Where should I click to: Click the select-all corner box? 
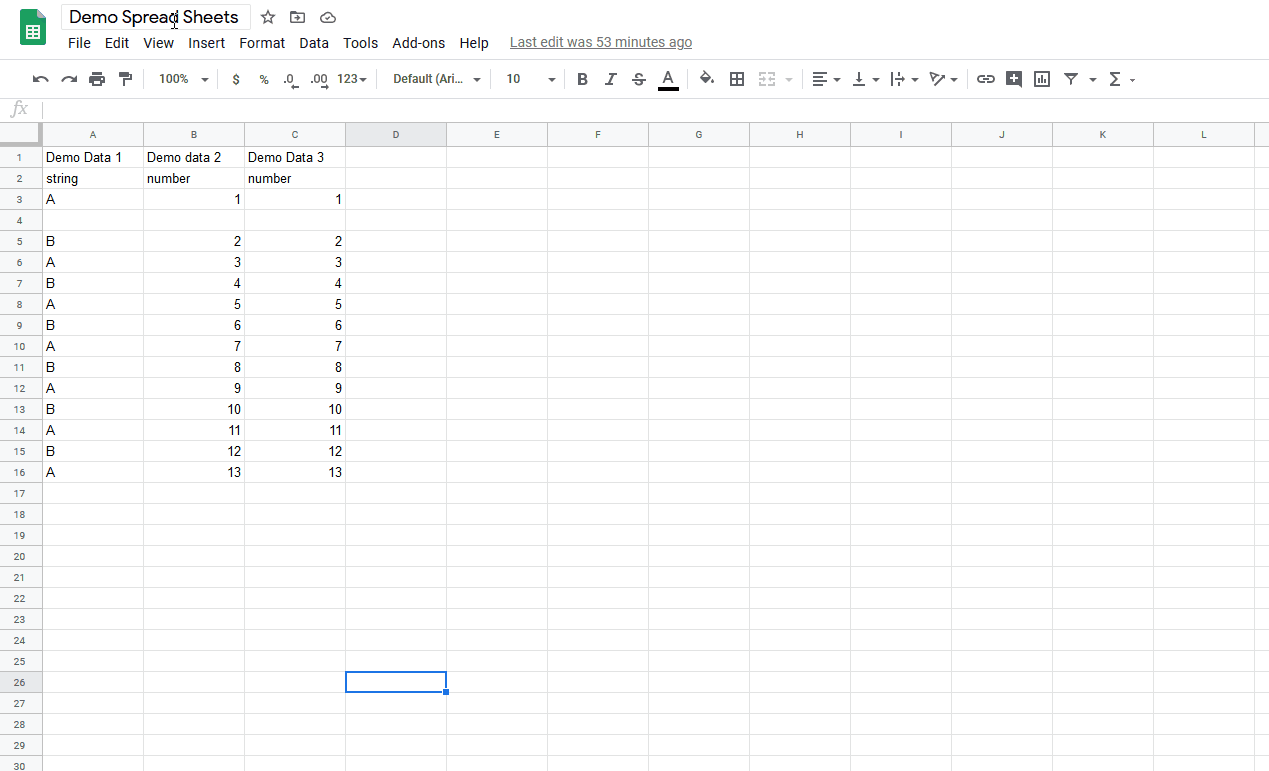point(20,134)
